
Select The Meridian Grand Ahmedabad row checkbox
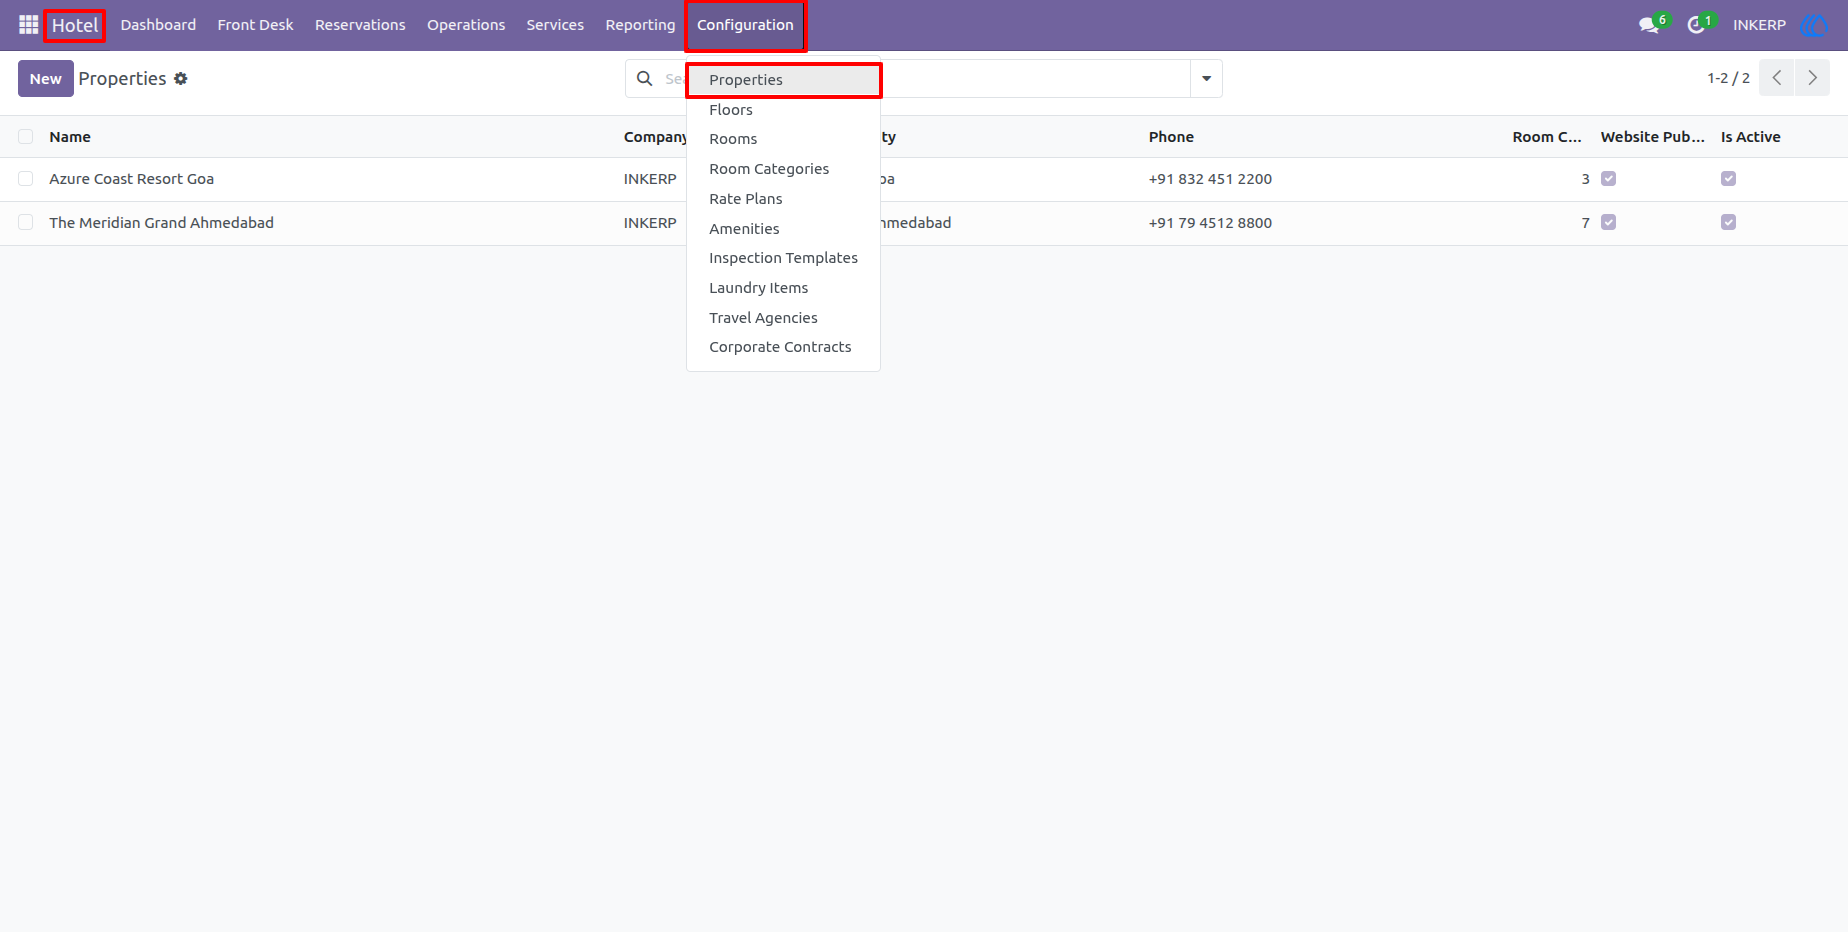click(x=26, y=223)
